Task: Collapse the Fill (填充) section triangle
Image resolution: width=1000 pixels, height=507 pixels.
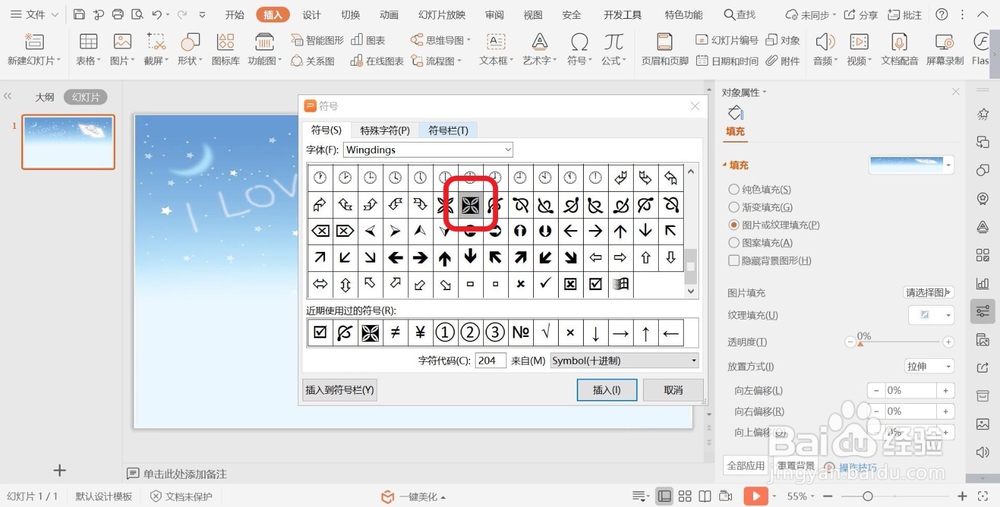Action: pyautogui.click(x=725, y=165)
